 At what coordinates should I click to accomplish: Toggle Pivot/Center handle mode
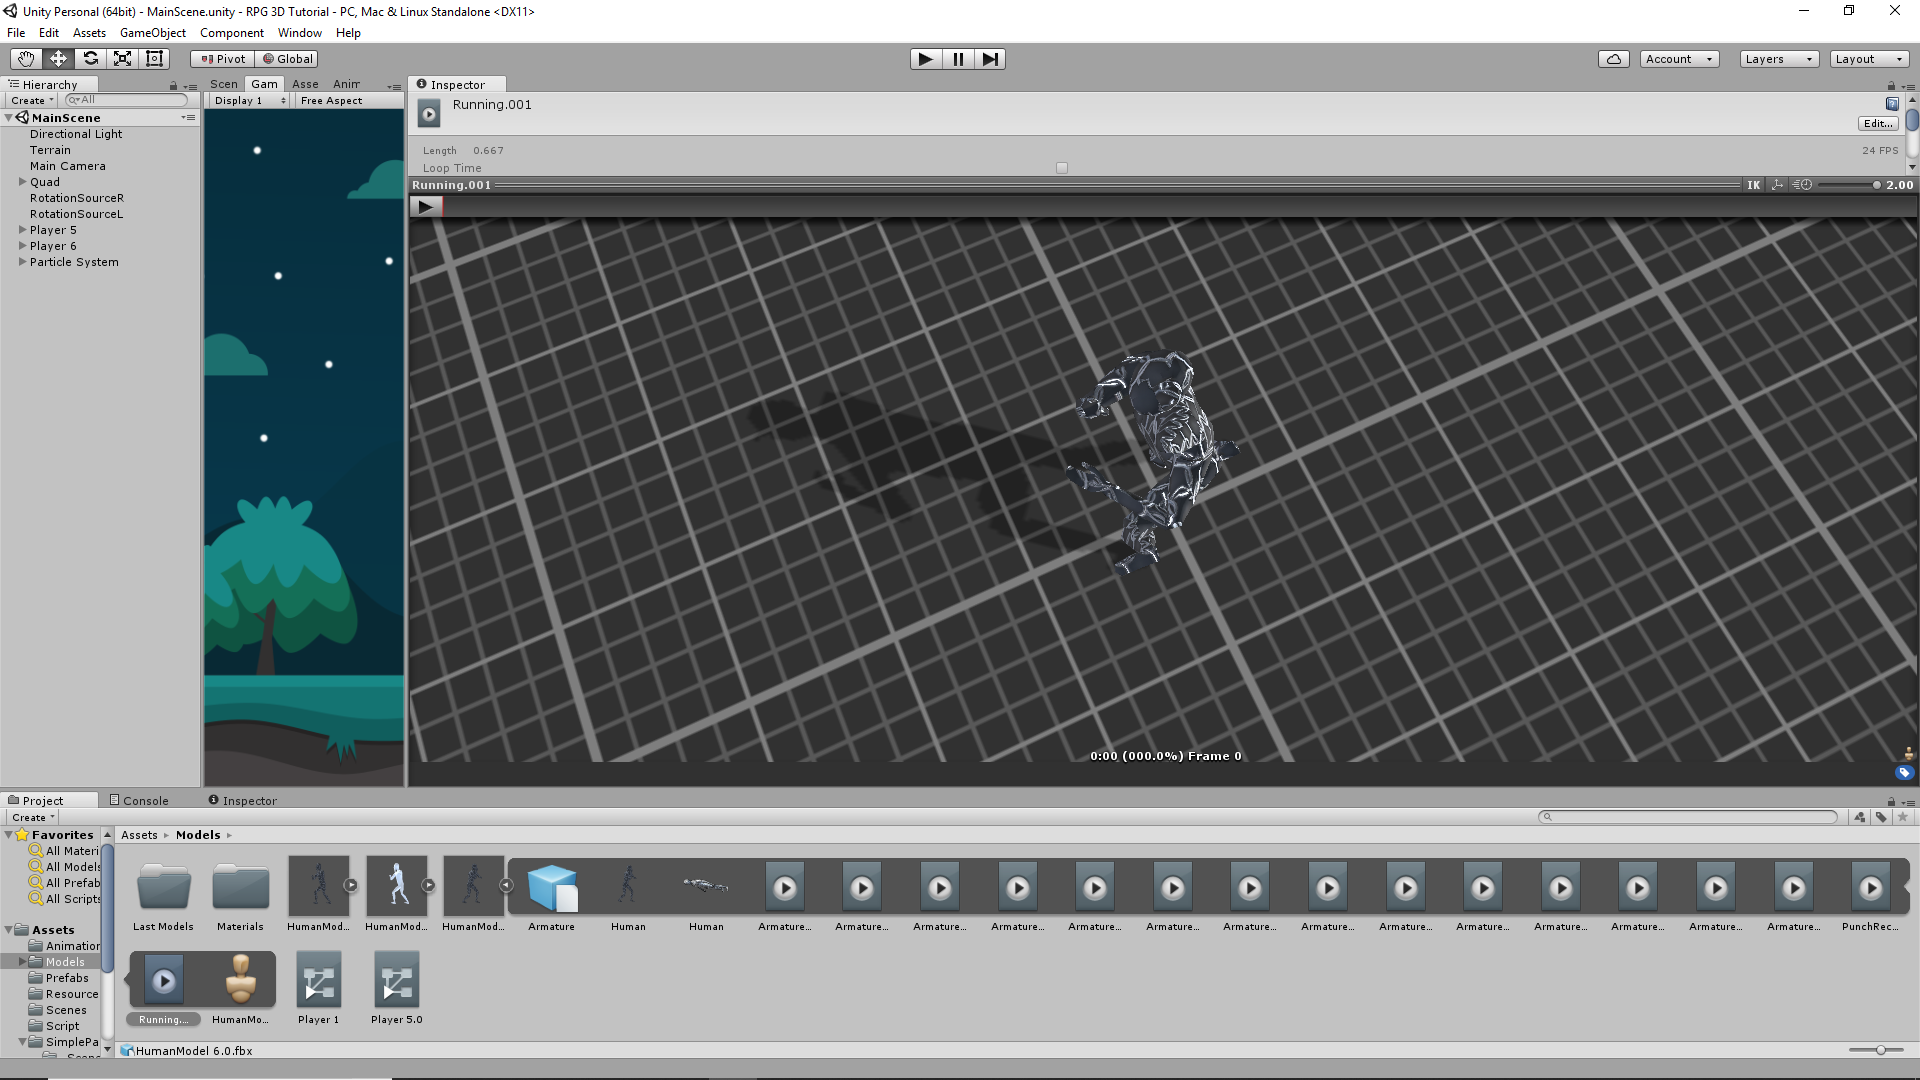[x=222, y=59]
